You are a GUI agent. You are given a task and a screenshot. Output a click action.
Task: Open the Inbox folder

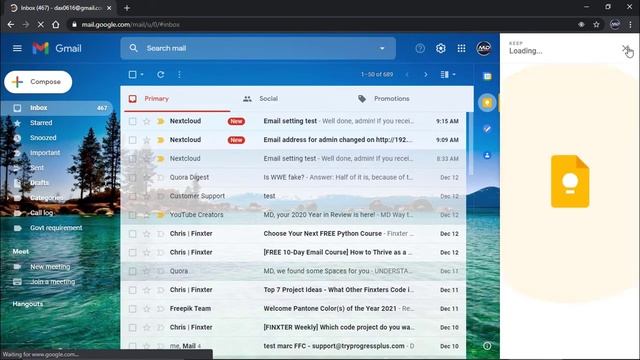coord(57,108)
